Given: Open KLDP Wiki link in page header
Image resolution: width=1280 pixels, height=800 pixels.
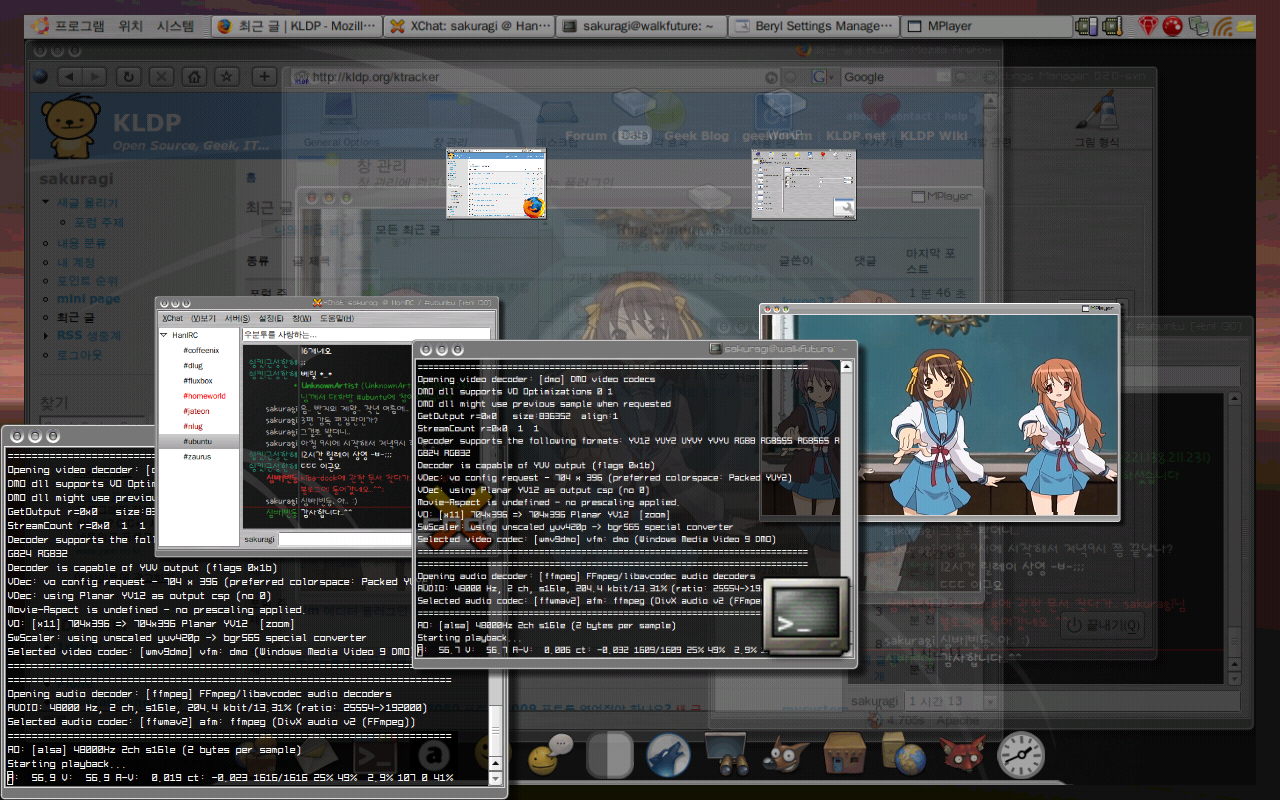Looking at the screenshot, I should coord(934,136).
